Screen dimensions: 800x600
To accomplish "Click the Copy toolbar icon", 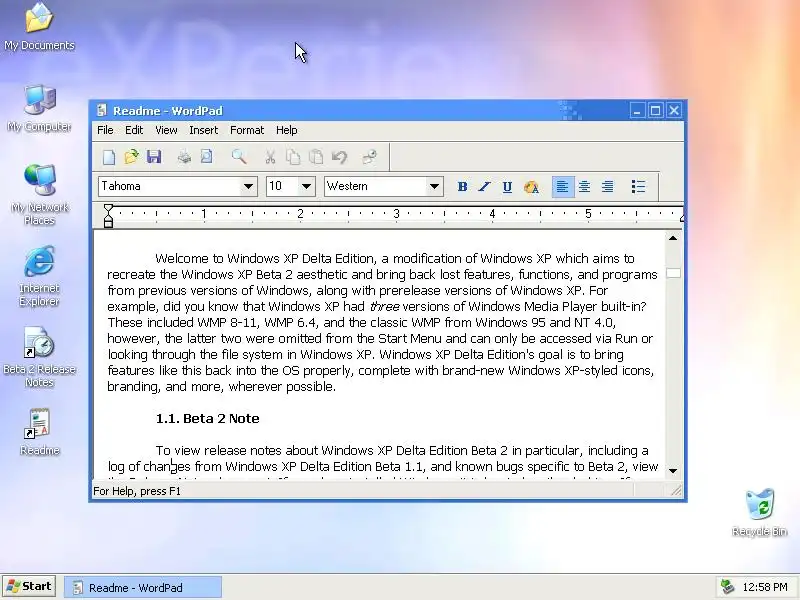I will click(293, 157).
